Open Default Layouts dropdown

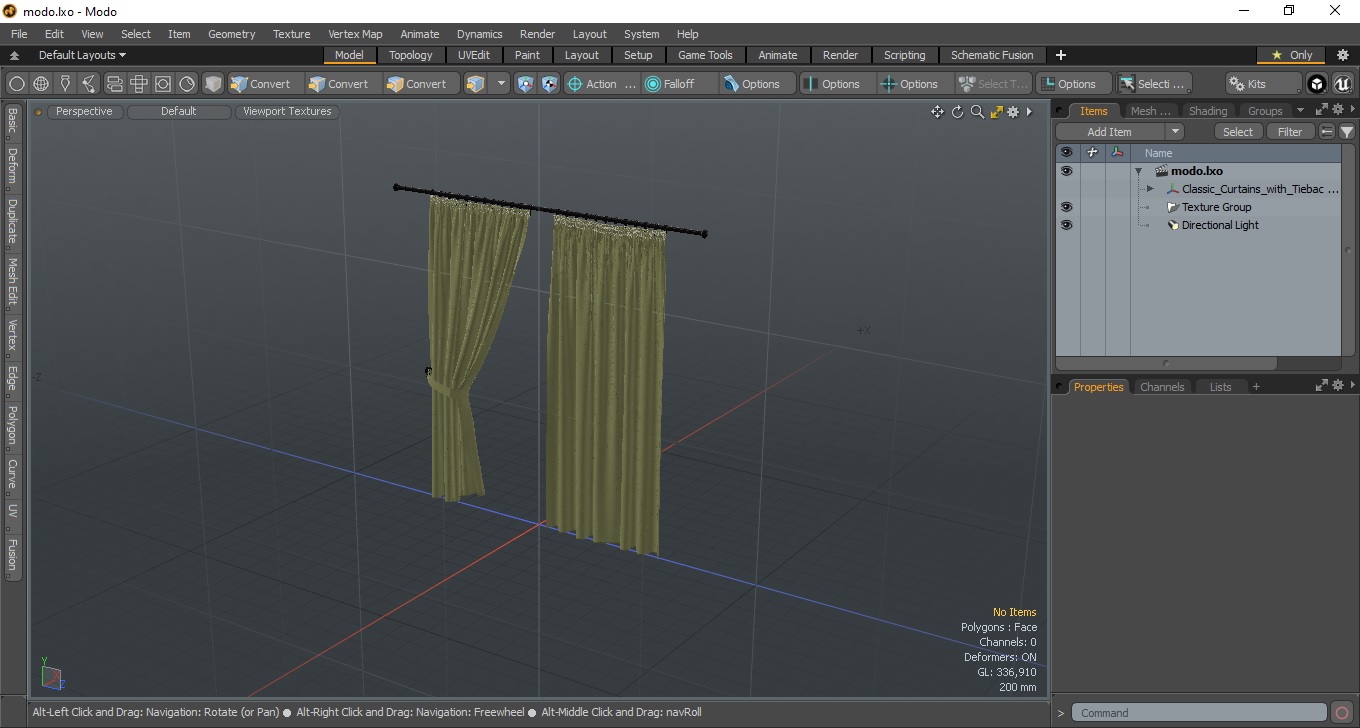[82, 55]
